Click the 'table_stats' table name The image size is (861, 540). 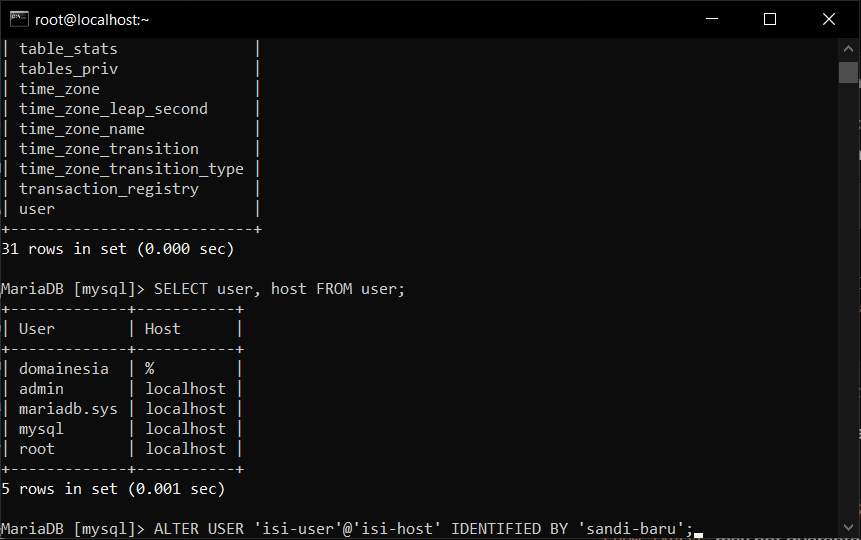tap(68, 49)
